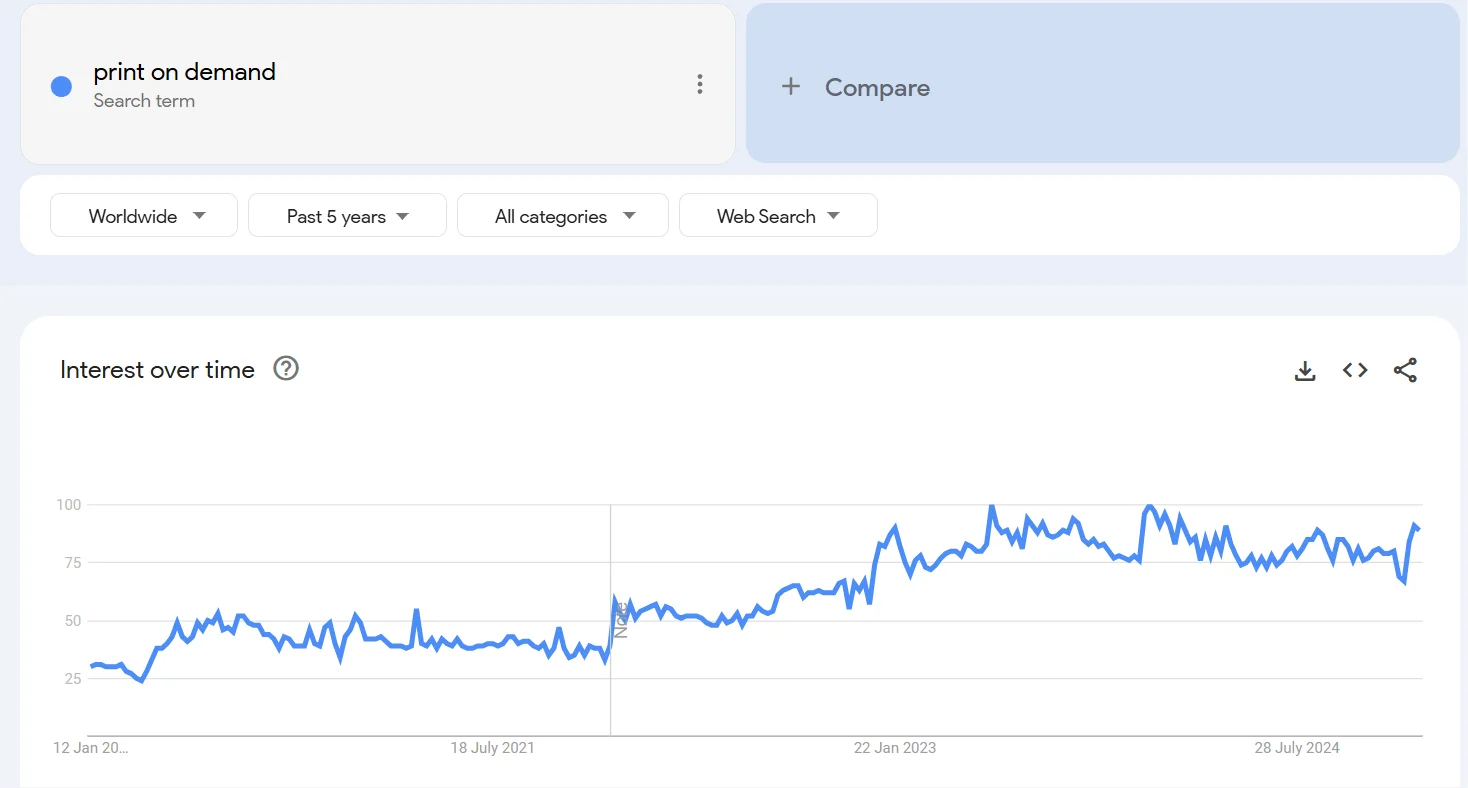Click the plus icon in the Compare box

click(x=791, y=87)
